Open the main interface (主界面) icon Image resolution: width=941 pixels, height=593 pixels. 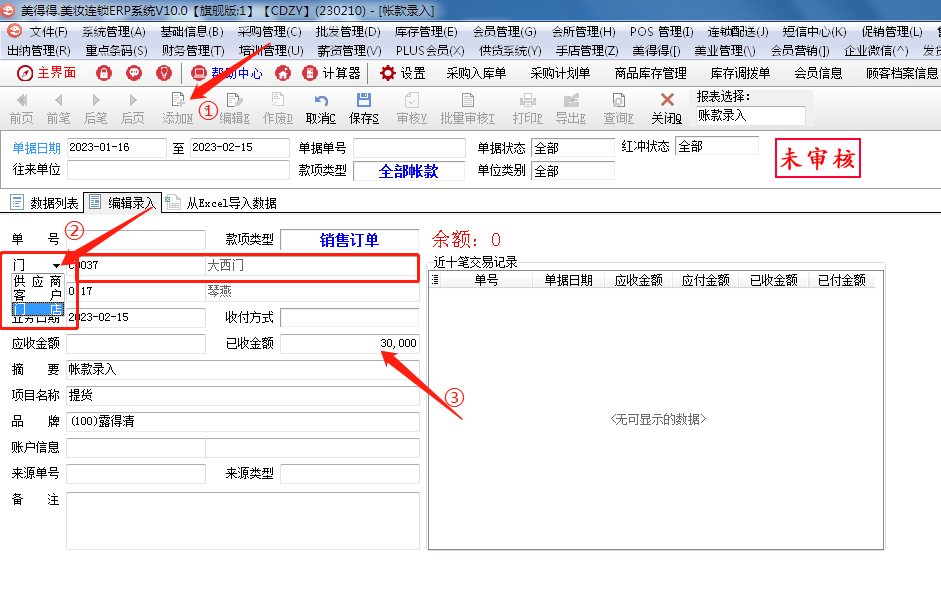point(47,73)
